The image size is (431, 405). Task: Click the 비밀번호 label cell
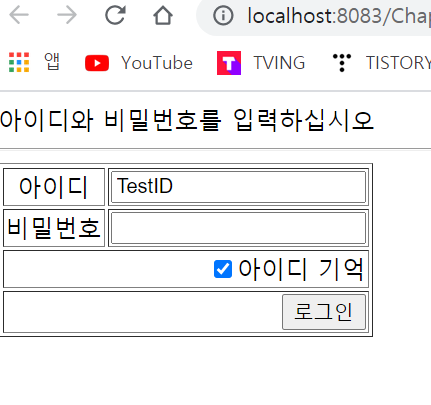(x=54, y=228)
